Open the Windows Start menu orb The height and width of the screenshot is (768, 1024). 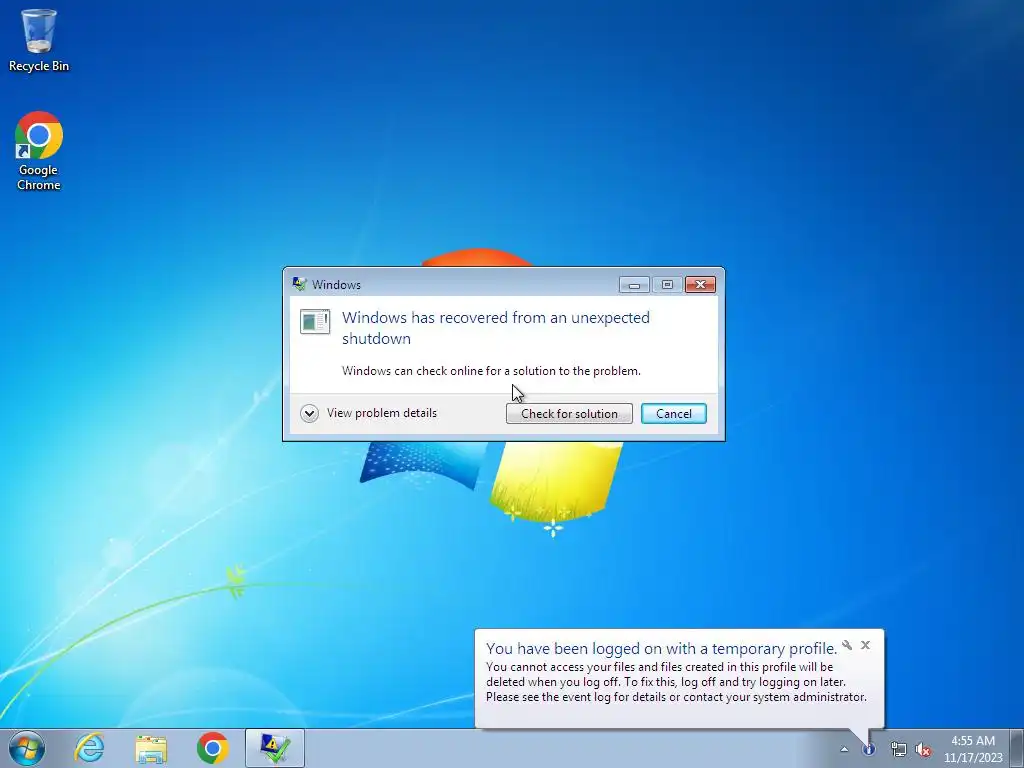coord(27,748)
